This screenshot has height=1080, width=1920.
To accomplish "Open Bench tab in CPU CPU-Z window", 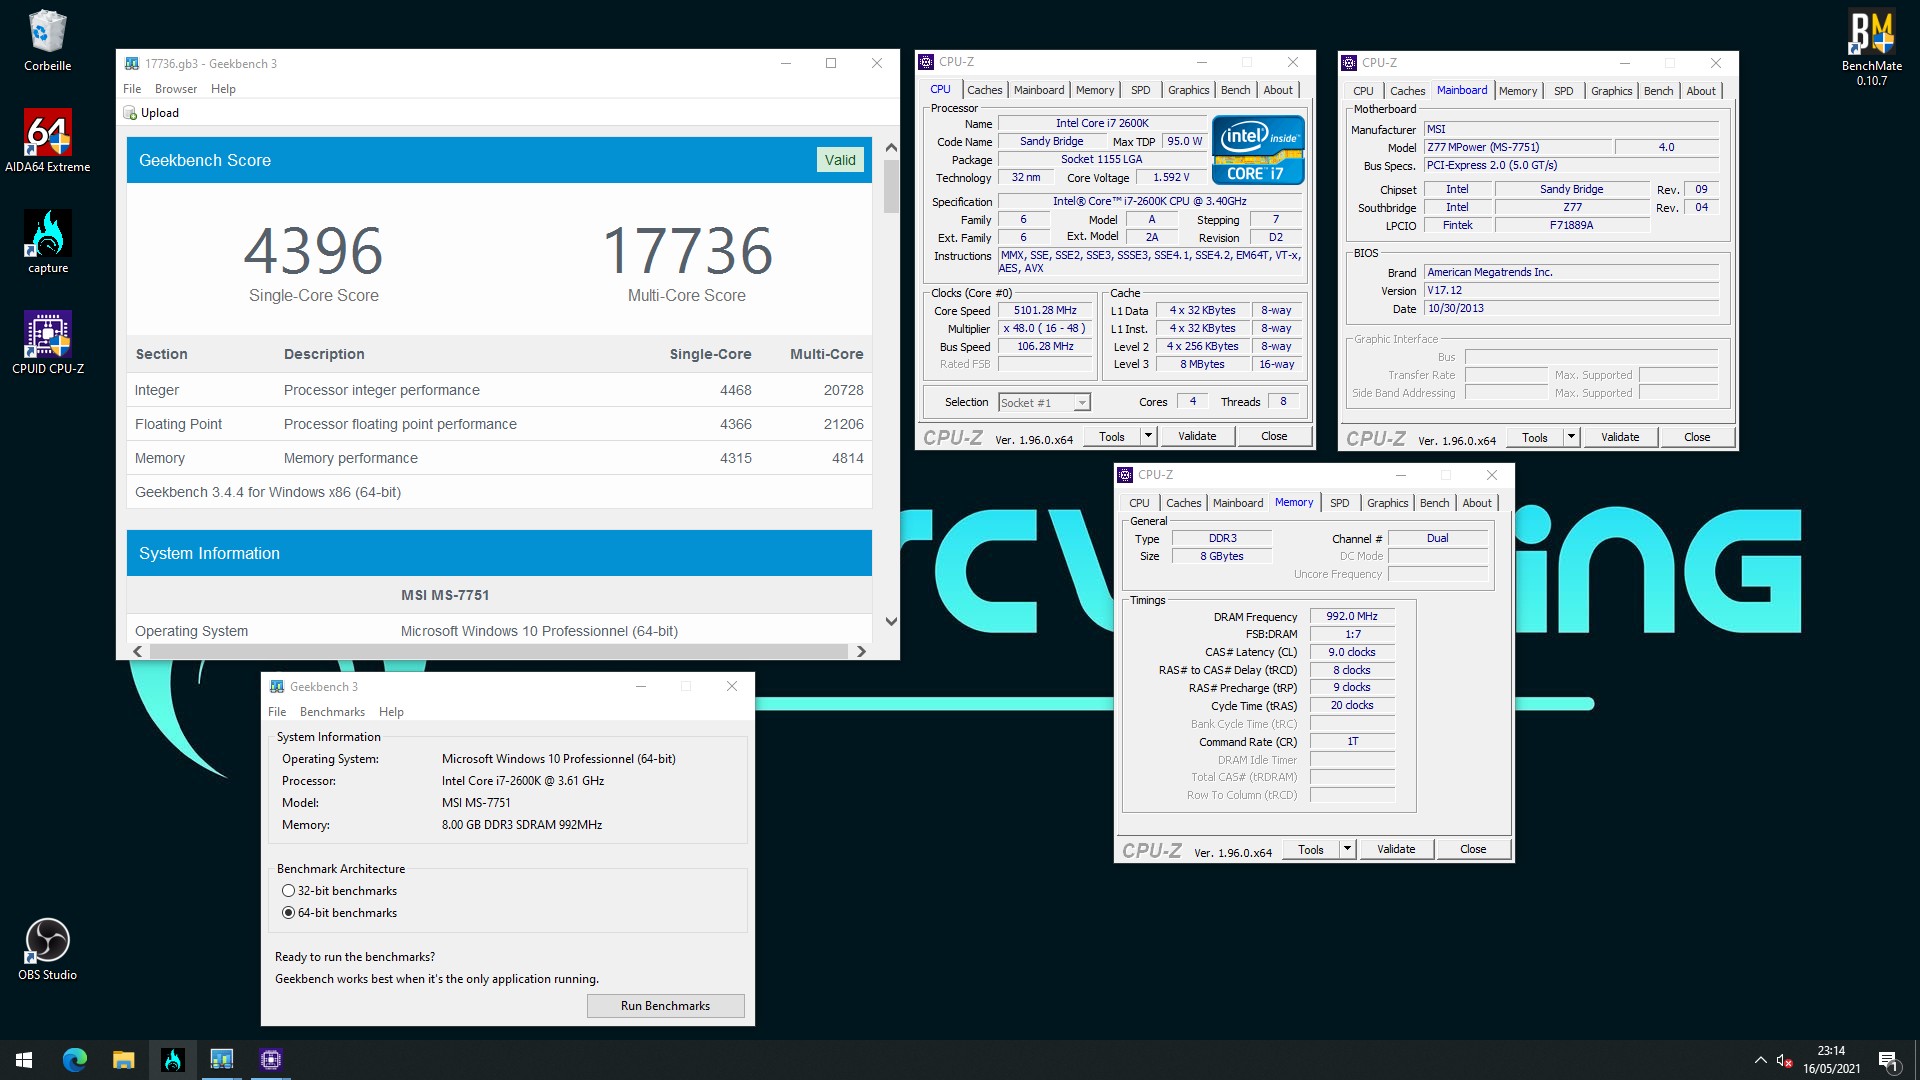I will 1235,90.
